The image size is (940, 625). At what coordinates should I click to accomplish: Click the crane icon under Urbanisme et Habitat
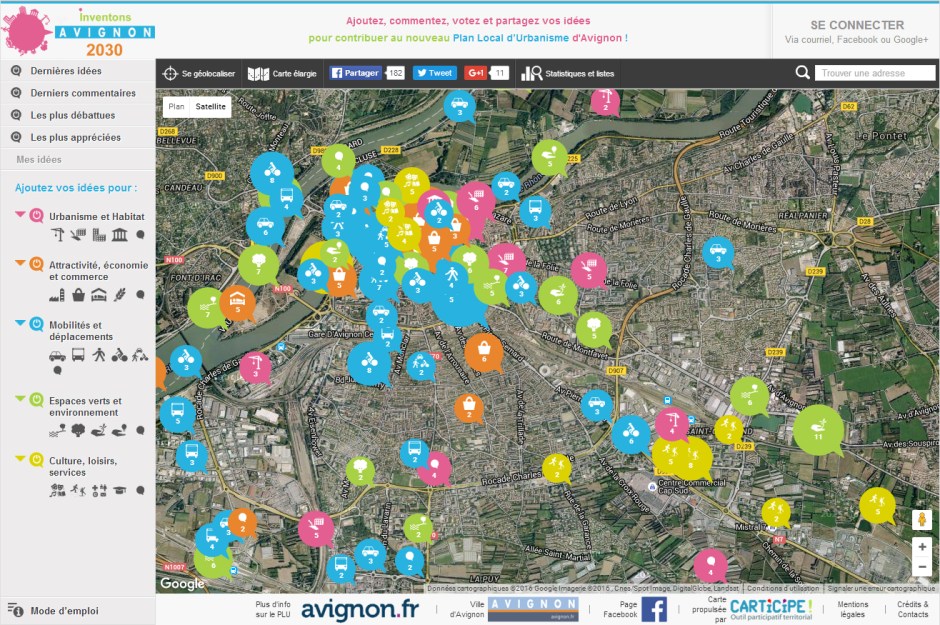57,234
